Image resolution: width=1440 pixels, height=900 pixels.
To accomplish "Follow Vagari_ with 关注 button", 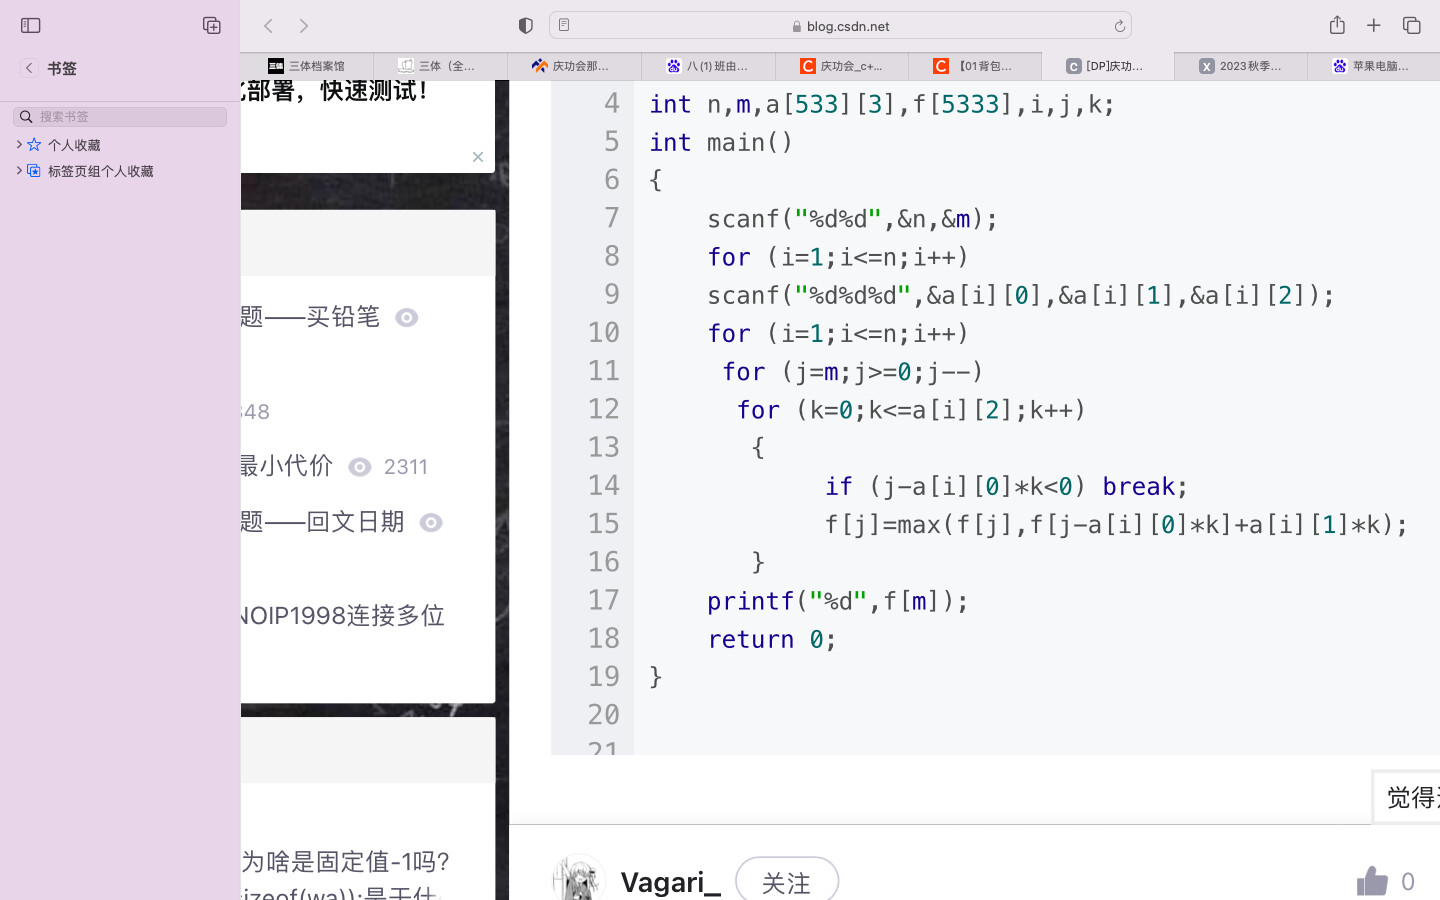I will click(787, 881).
